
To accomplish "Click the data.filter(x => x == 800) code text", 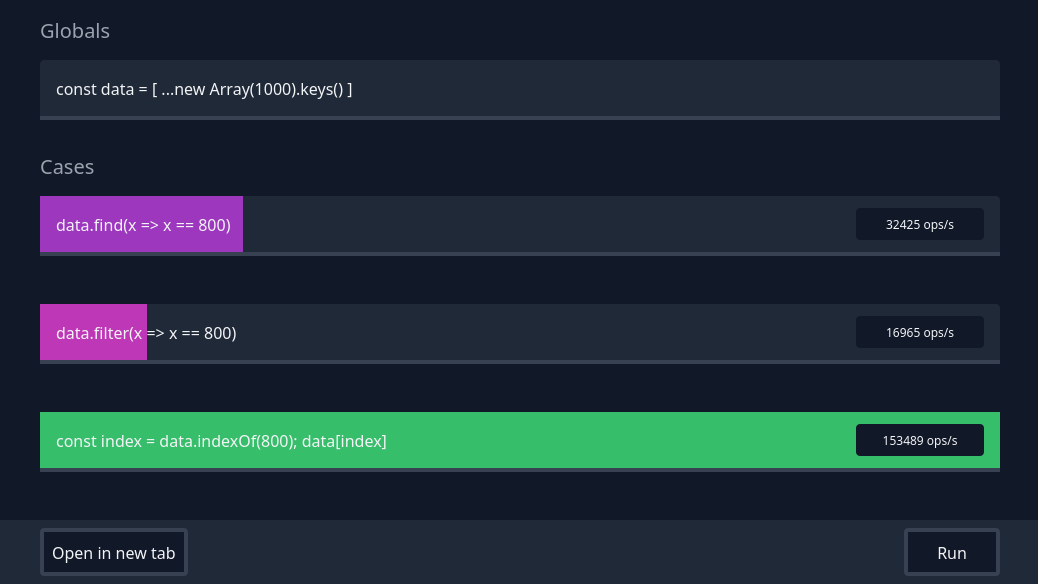I will tap(146, 333).
